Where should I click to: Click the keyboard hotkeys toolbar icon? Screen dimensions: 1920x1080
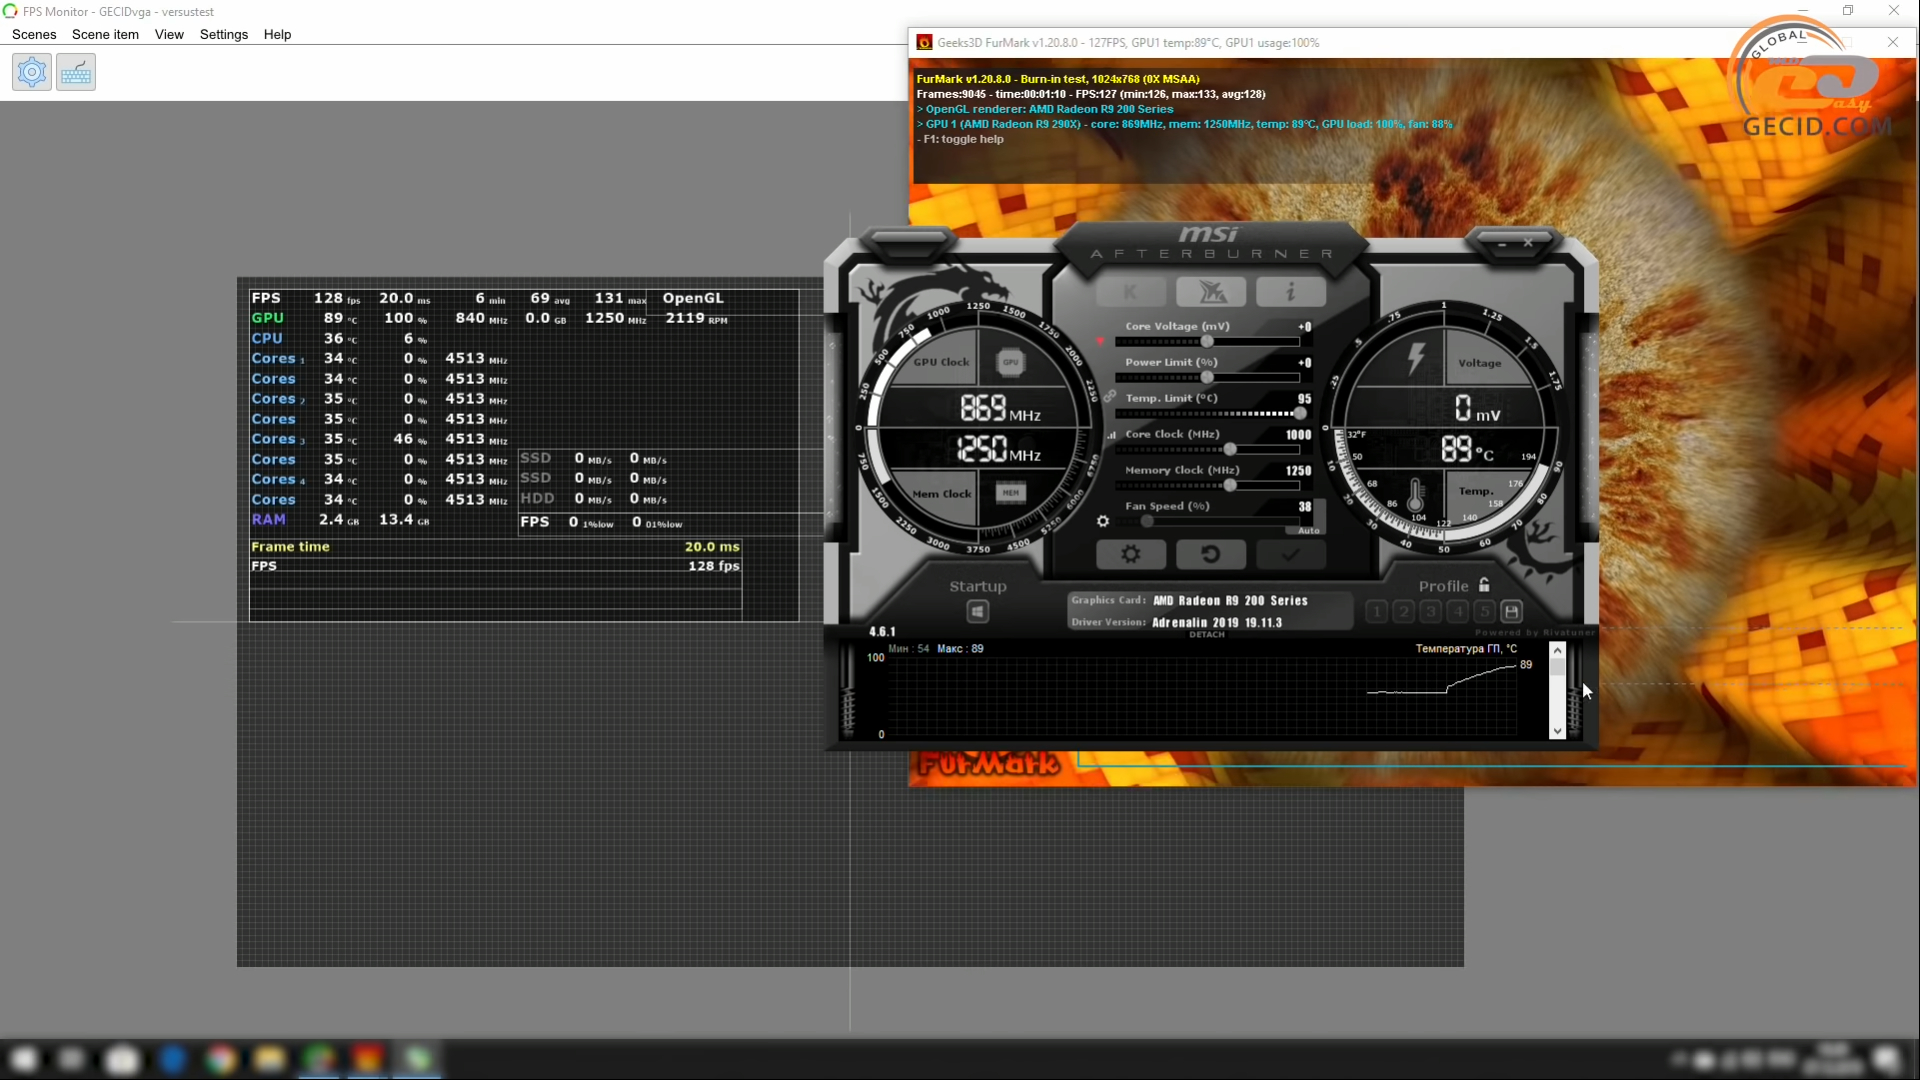tap(76, 72)
